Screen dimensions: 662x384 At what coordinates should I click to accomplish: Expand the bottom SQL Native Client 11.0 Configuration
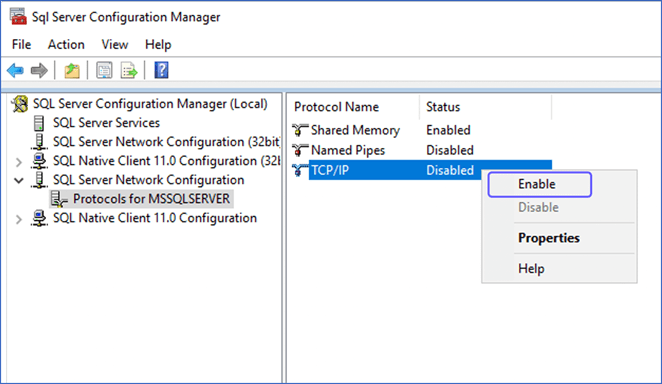[19, 219]
